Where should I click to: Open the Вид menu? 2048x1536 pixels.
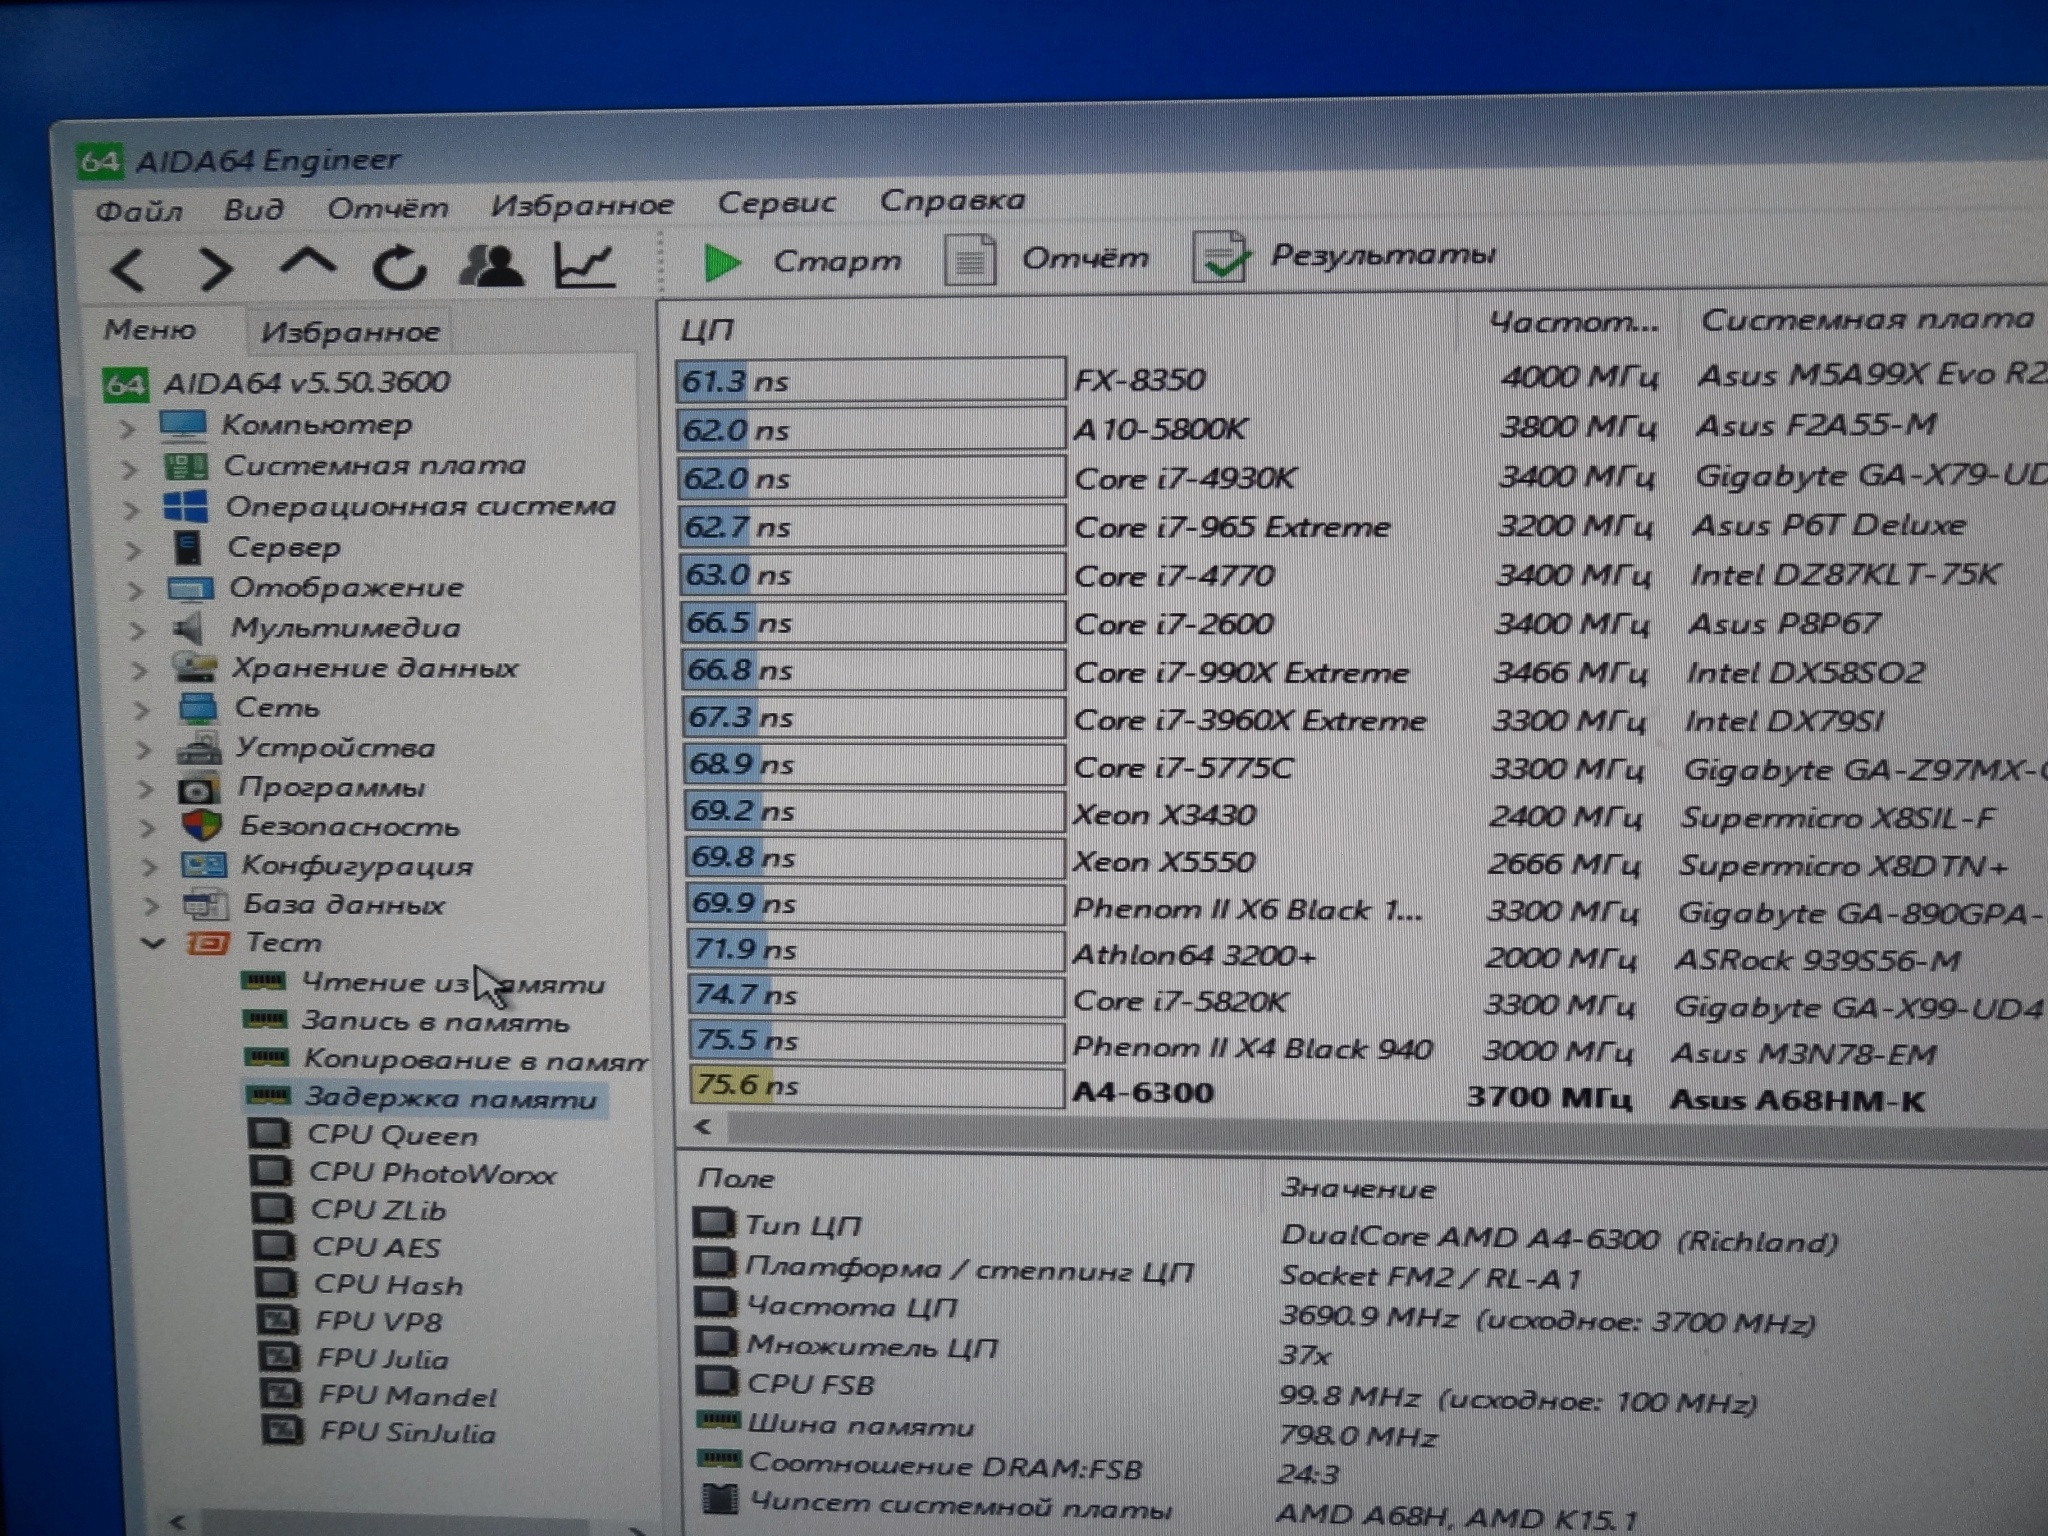tap(253, 209)
